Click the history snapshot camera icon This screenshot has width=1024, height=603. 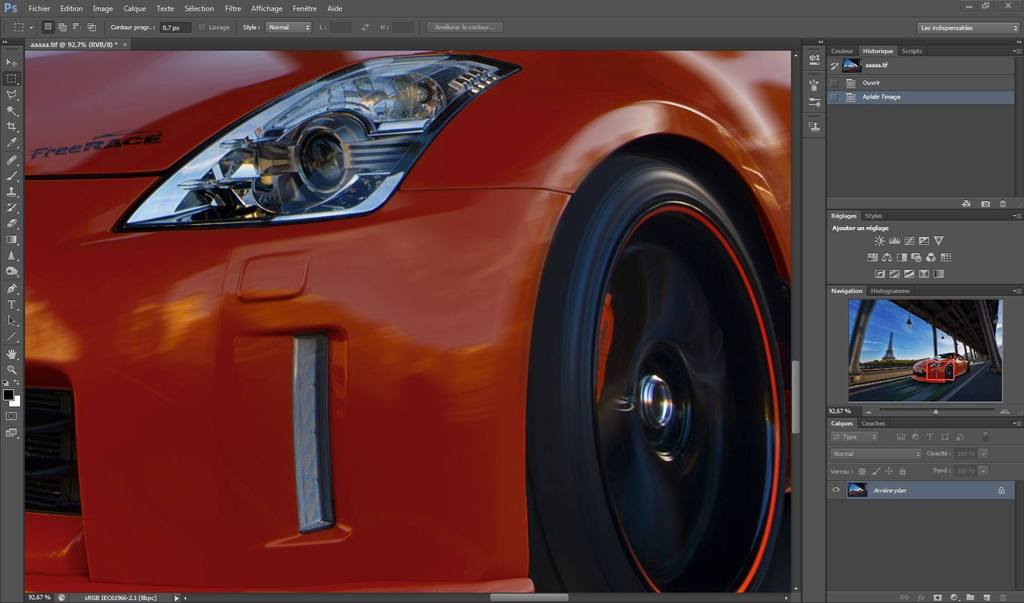coord(985,203)
